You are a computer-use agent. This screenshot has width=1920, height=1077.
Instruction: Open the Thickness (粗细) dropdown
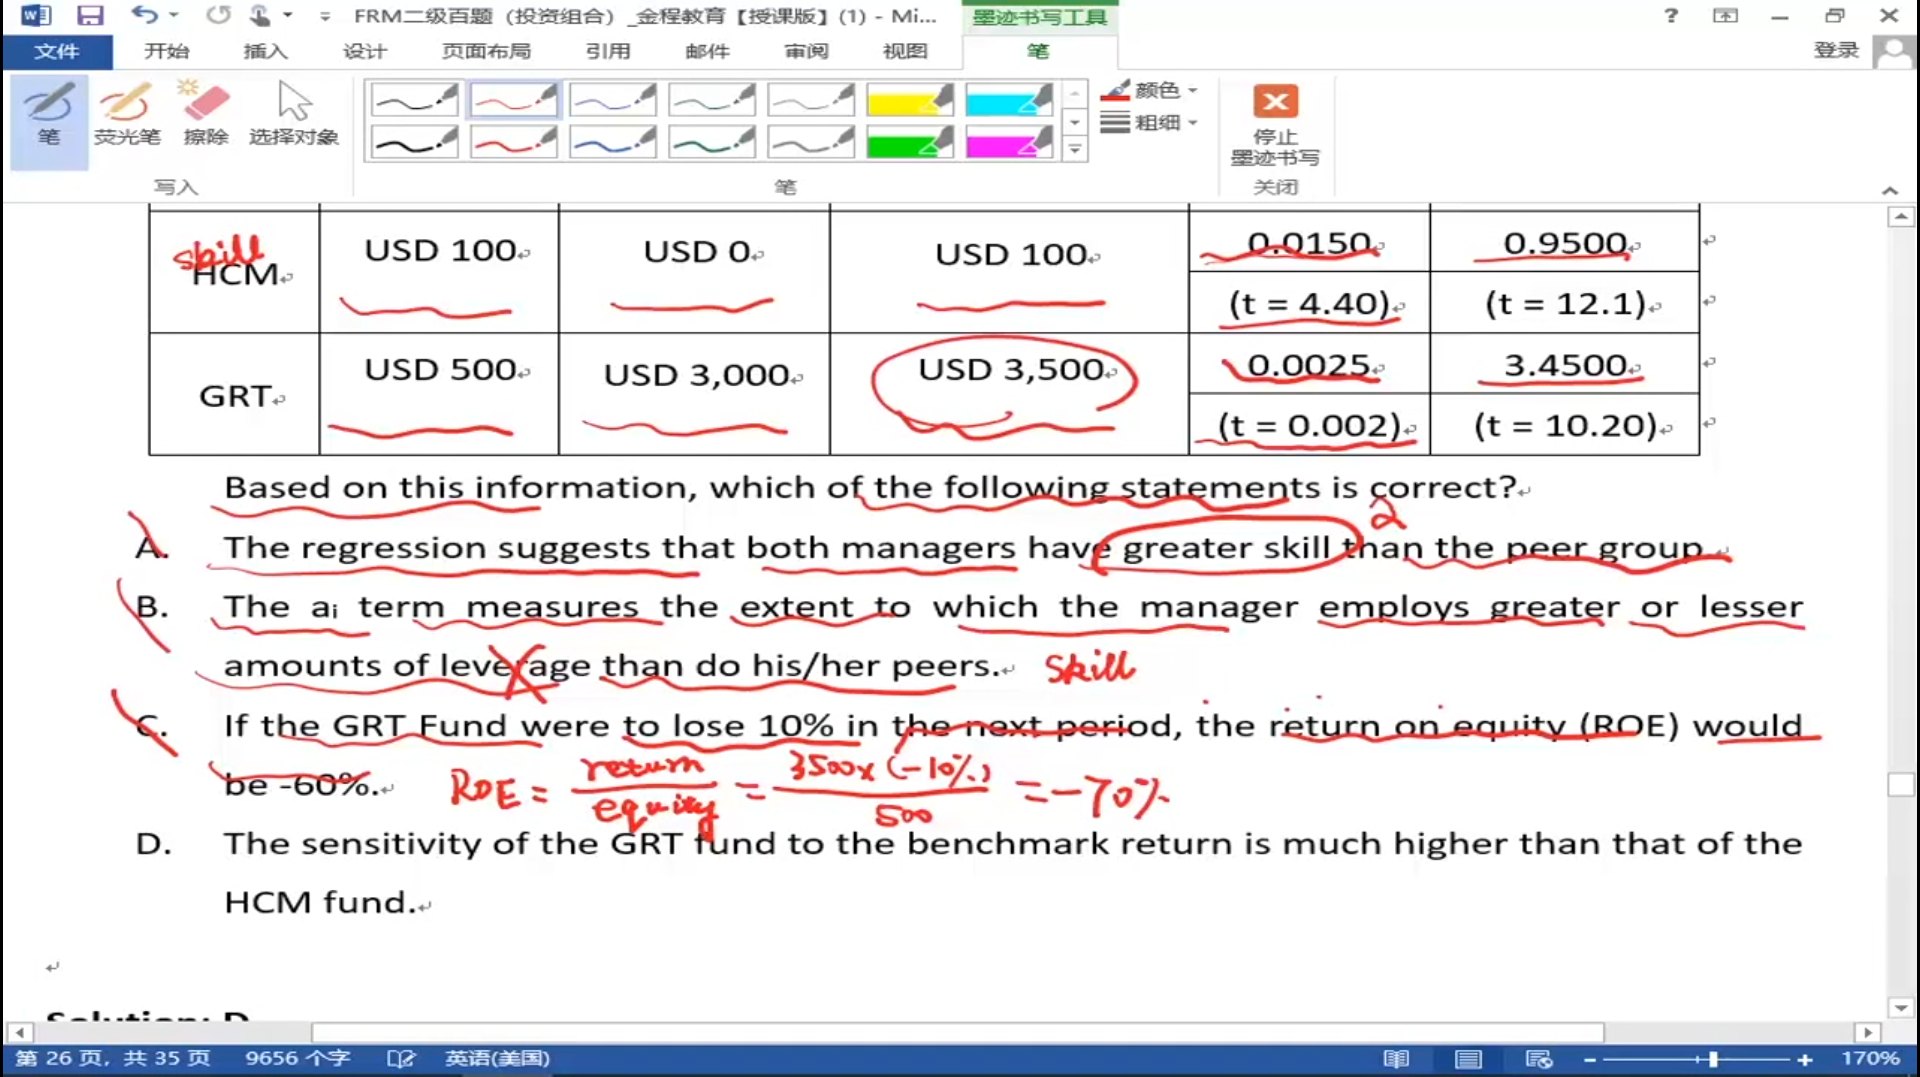pos(1150,123)
